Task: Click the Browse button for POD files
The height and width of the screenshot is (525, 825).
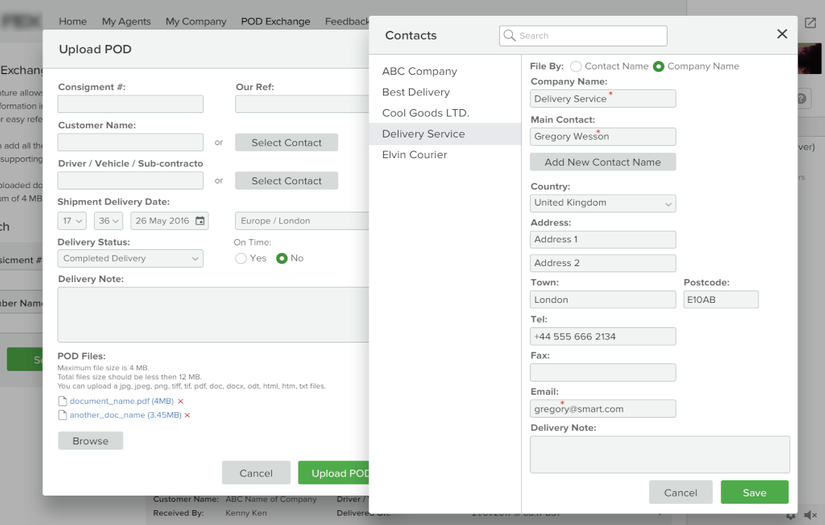Action: 90,441
